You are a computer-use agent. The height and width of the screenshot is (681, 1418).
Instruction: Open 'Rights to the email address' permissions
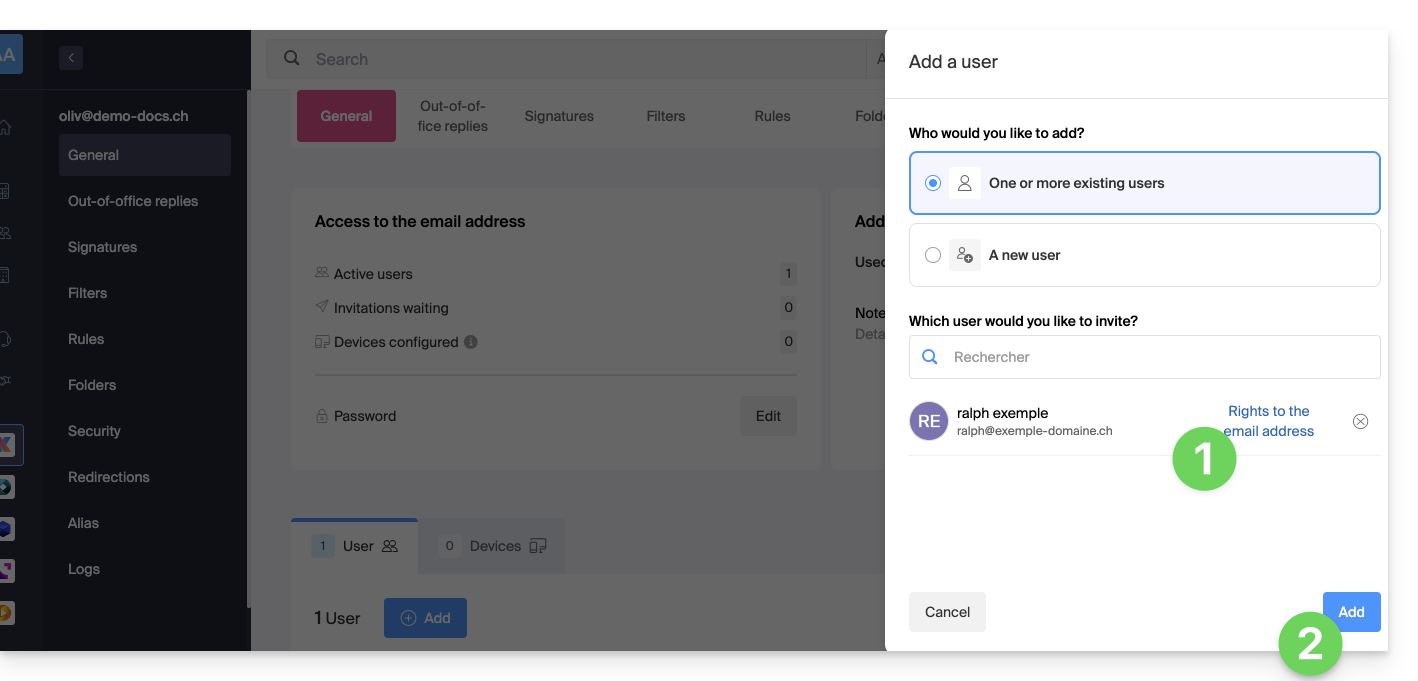pos(1268,421)
